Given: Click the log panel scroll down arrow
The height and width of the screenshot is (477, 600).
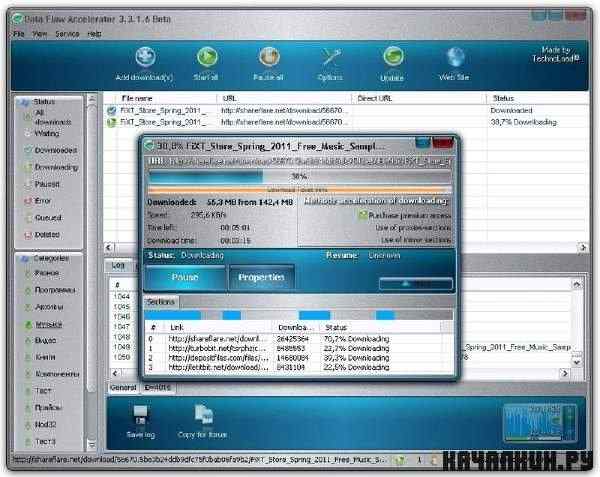Looking at the screenshot, I should 576,361.
